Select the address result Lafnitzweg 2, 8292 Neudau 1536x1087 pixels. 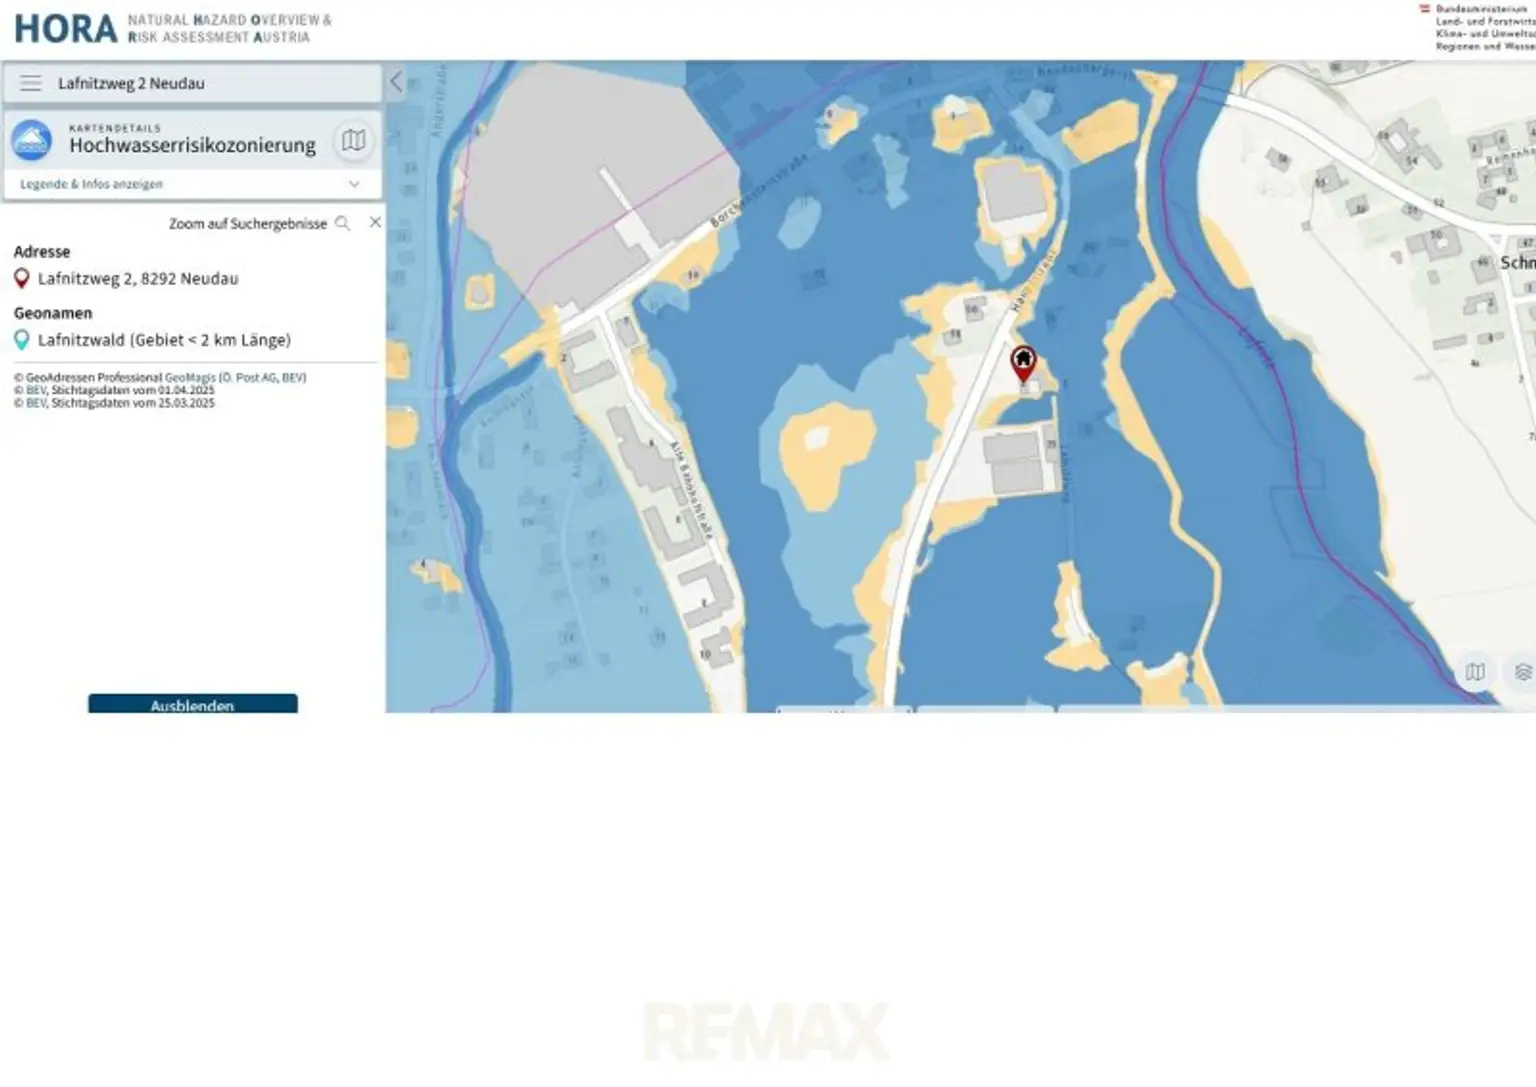pyautogui.click(x=138, y=279)
